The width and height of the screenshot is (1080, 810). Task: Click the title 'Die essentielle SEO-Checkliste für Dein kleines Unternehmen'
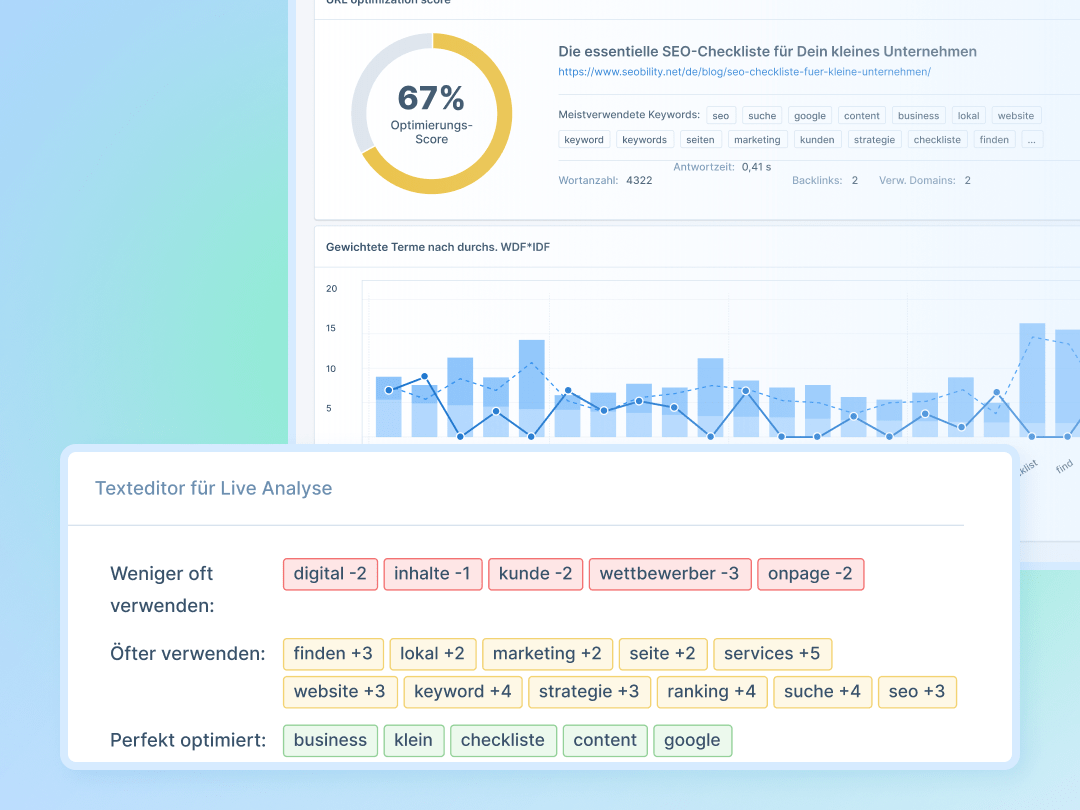pos(767,52)
